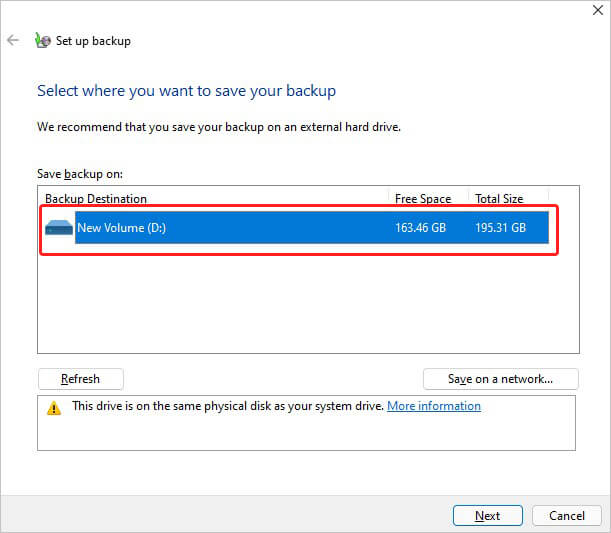Click the back arrow icon

tap(13, 40)
